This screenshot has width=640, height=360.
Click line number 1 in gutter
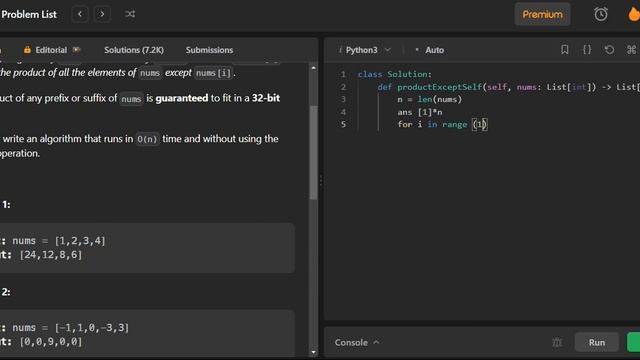(x=343, y=74)
